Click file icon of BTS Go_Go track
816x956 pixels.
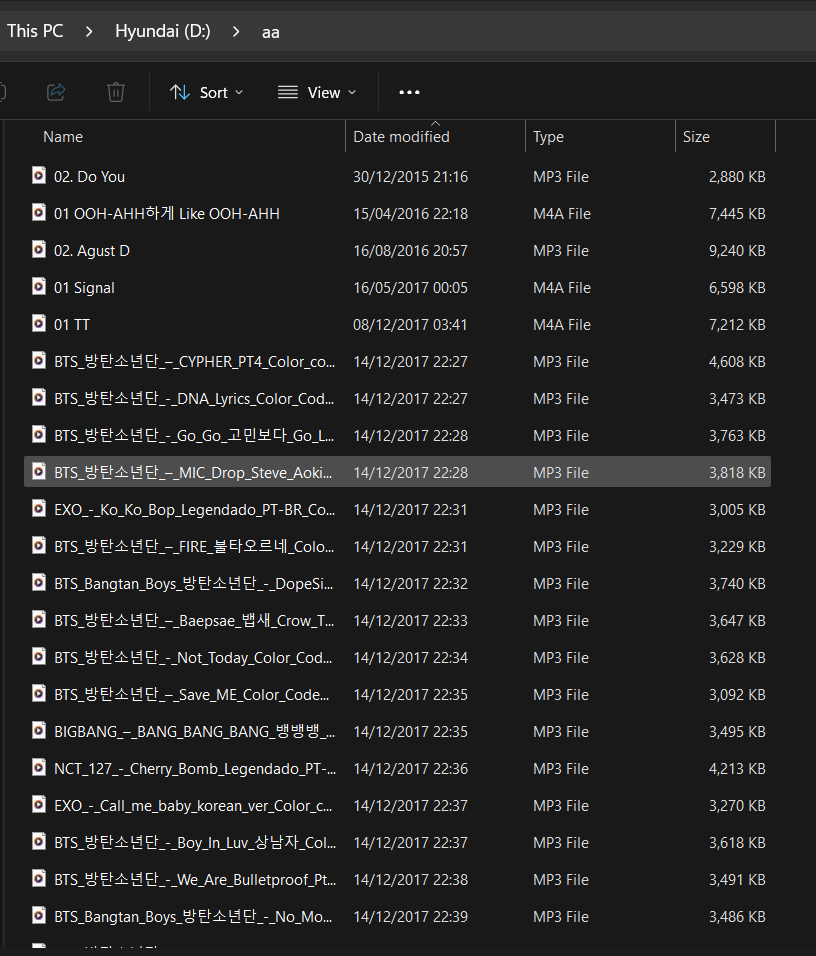[39, 435]
